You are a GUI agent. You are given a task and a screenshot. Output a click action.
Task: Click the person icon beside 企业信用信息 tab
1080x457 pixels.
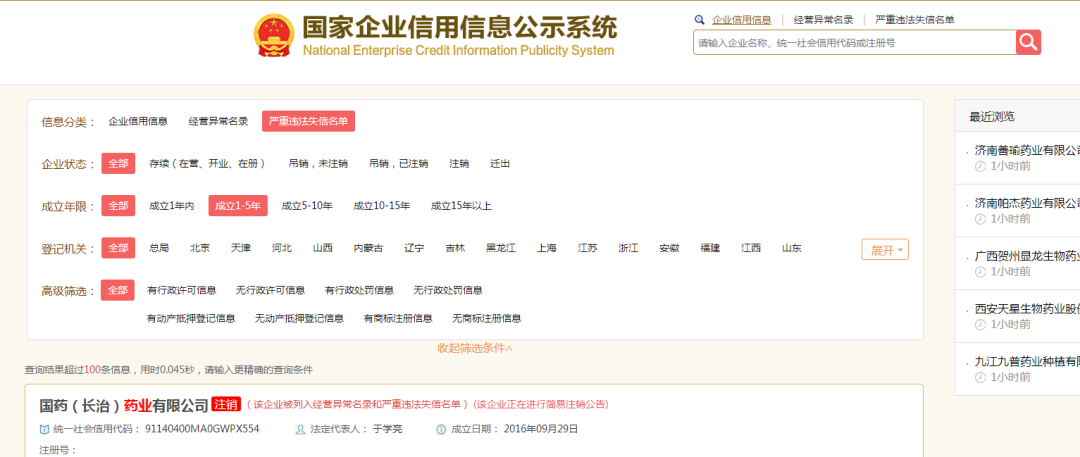click(x=701, y=20)
